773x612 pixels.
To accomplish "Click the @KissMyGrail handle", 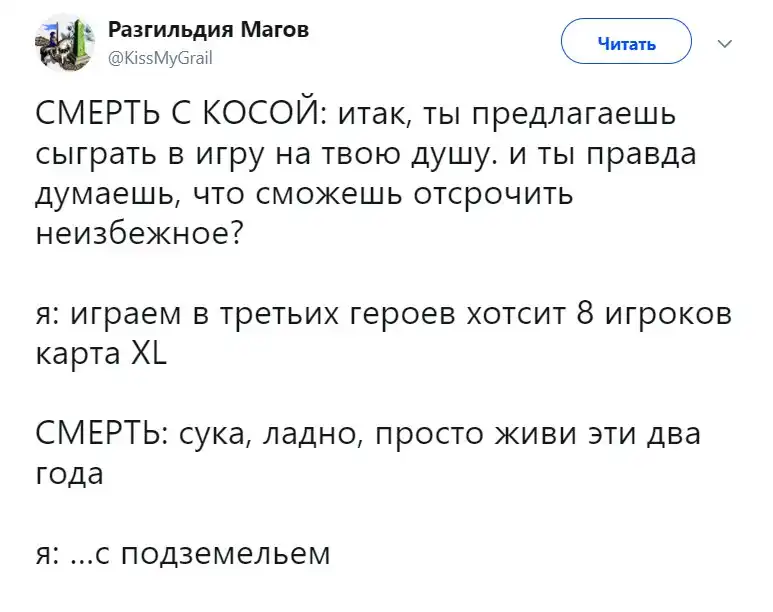I will 159,58.
